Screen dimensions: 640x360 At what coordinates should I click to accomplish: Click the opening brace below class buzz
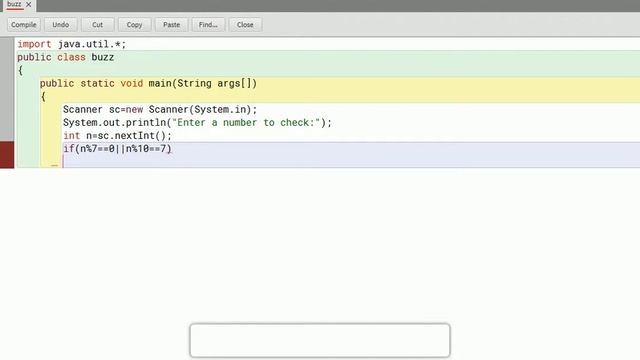20,70
